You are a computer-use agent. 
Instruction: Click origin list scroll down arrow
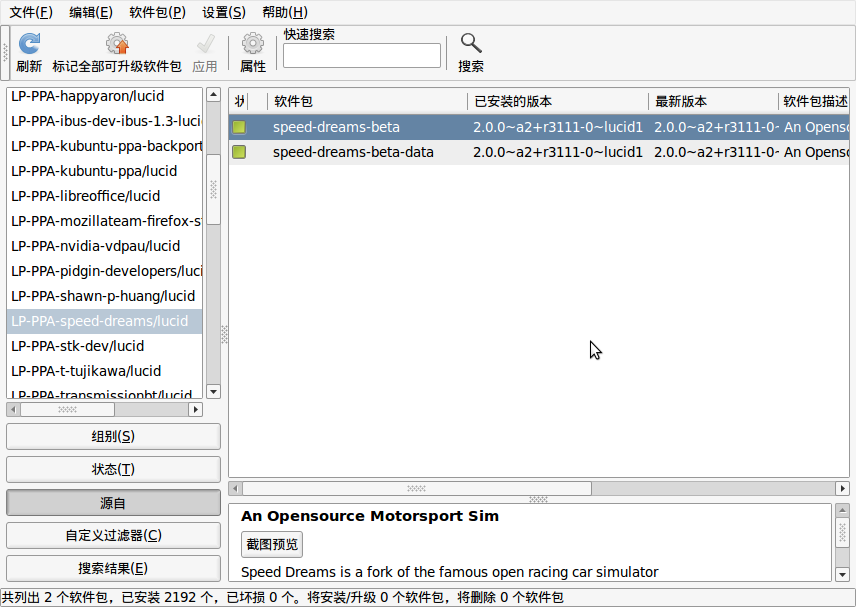click(213, 391)
